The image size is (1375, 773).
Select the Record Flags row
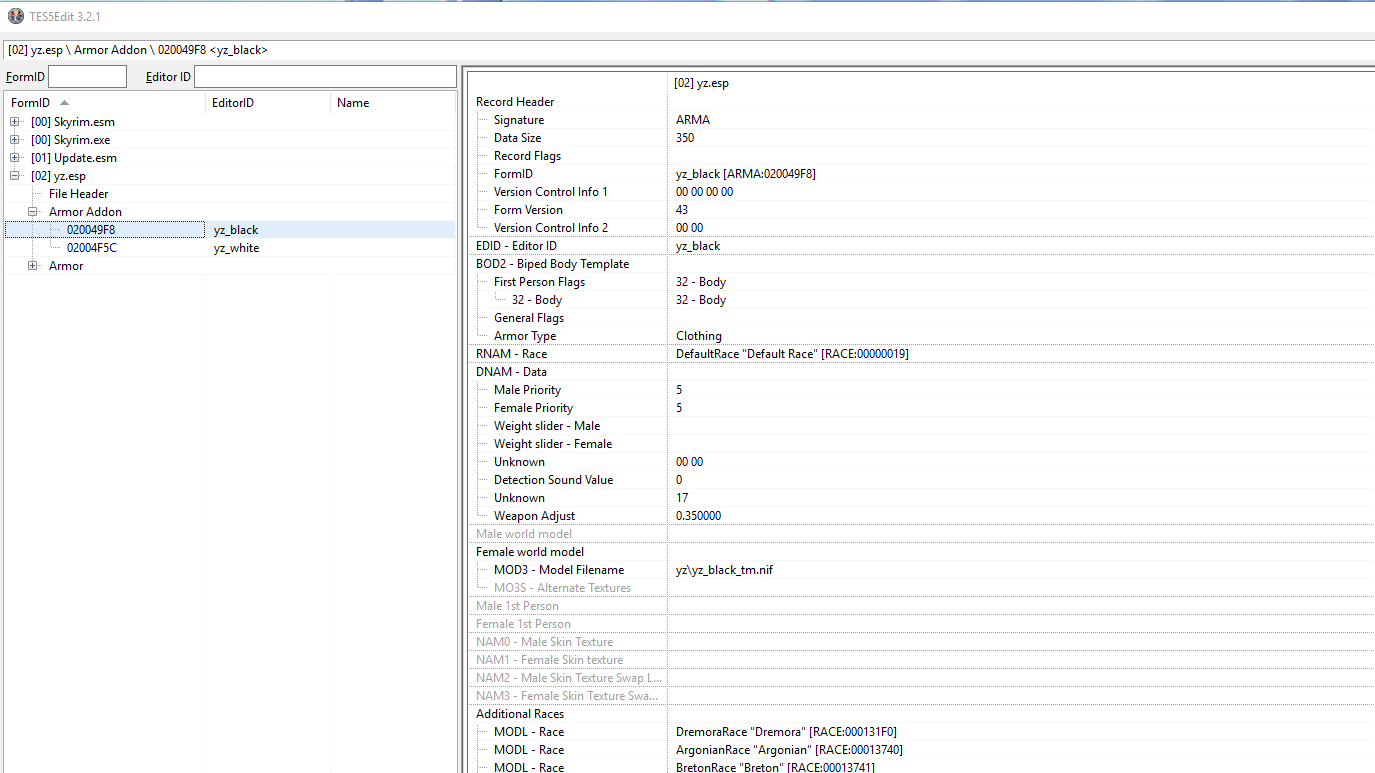[x=920, y=156]
